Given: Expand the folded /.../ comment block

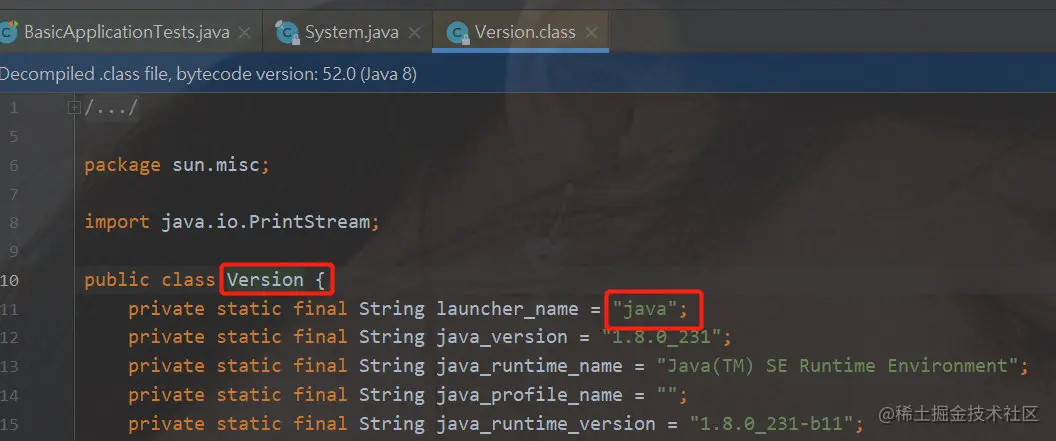Looking at the screenshot, I should [75, 107].
